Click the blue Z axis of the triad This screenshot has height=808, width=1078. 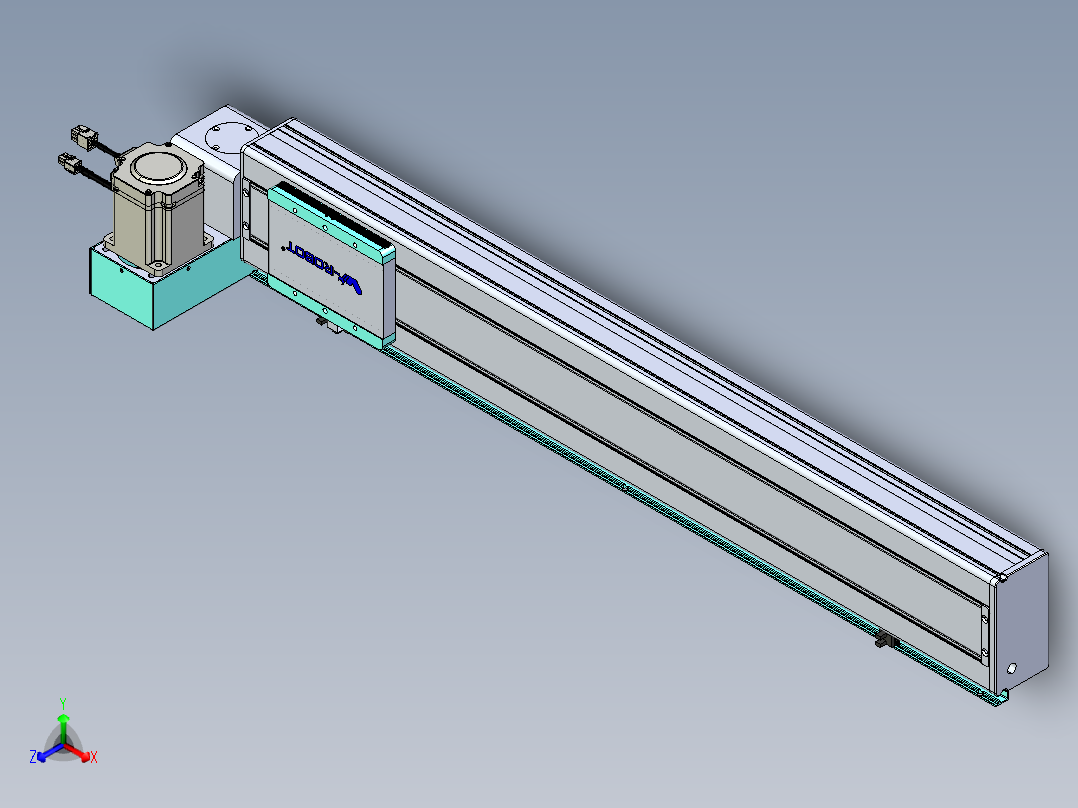tap(50, 753)
